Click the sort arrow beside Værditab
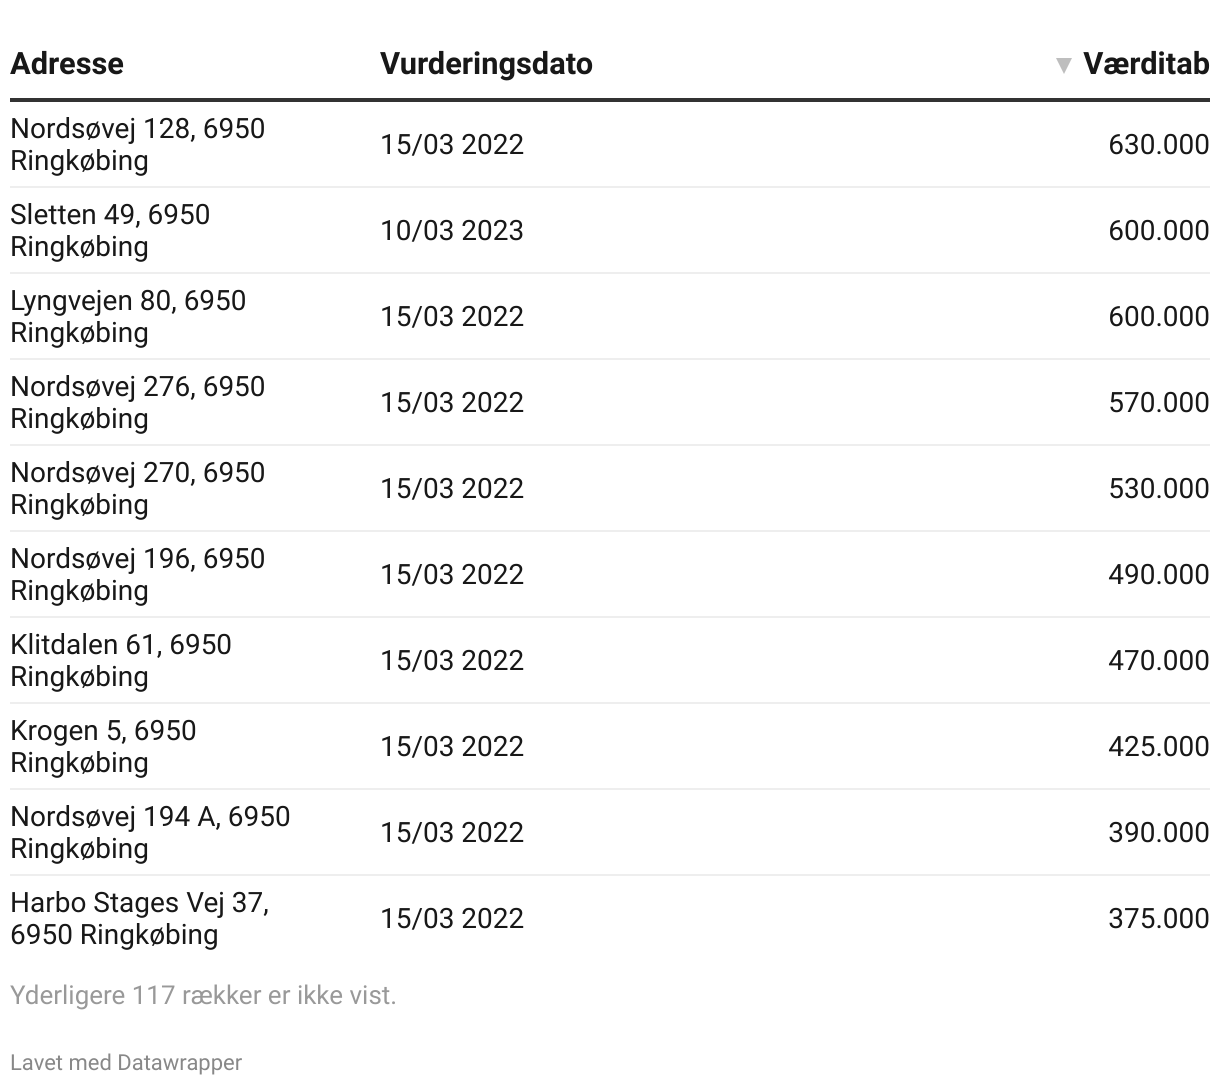The image size is (1220, 1086). 1062,65
